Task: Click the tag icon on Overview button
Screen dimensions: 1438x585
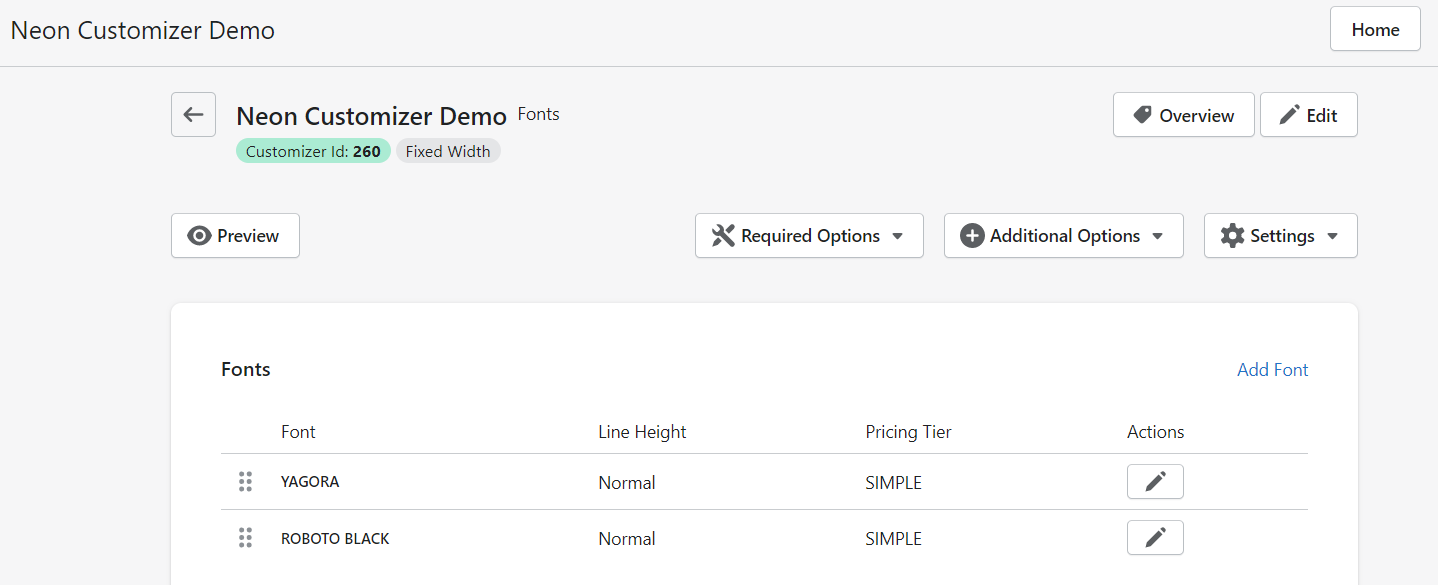Action: 1142,115
